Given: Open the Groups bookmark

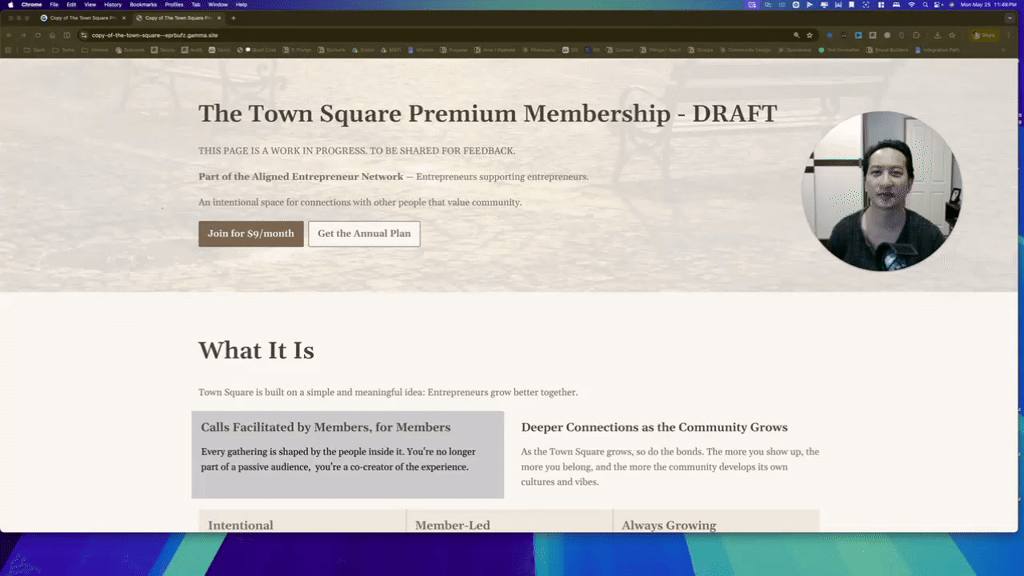Looking at the screenshot, I should pos(701,50).
